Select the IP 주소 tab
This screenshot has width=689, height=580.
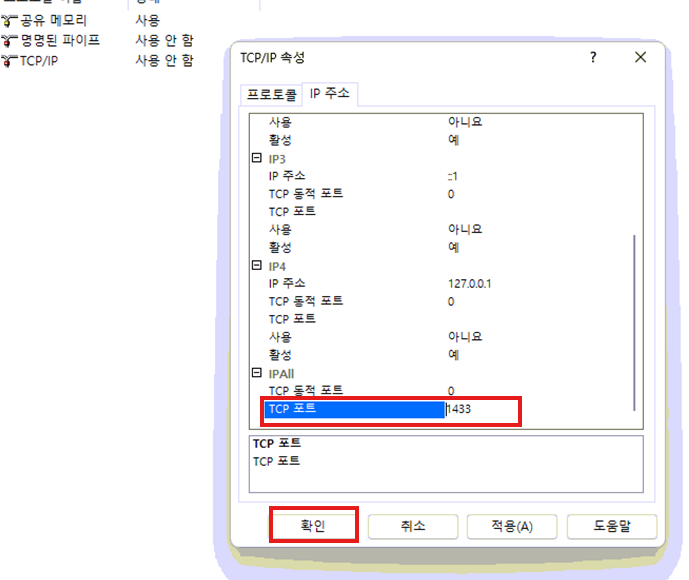[x=330, y=93]
